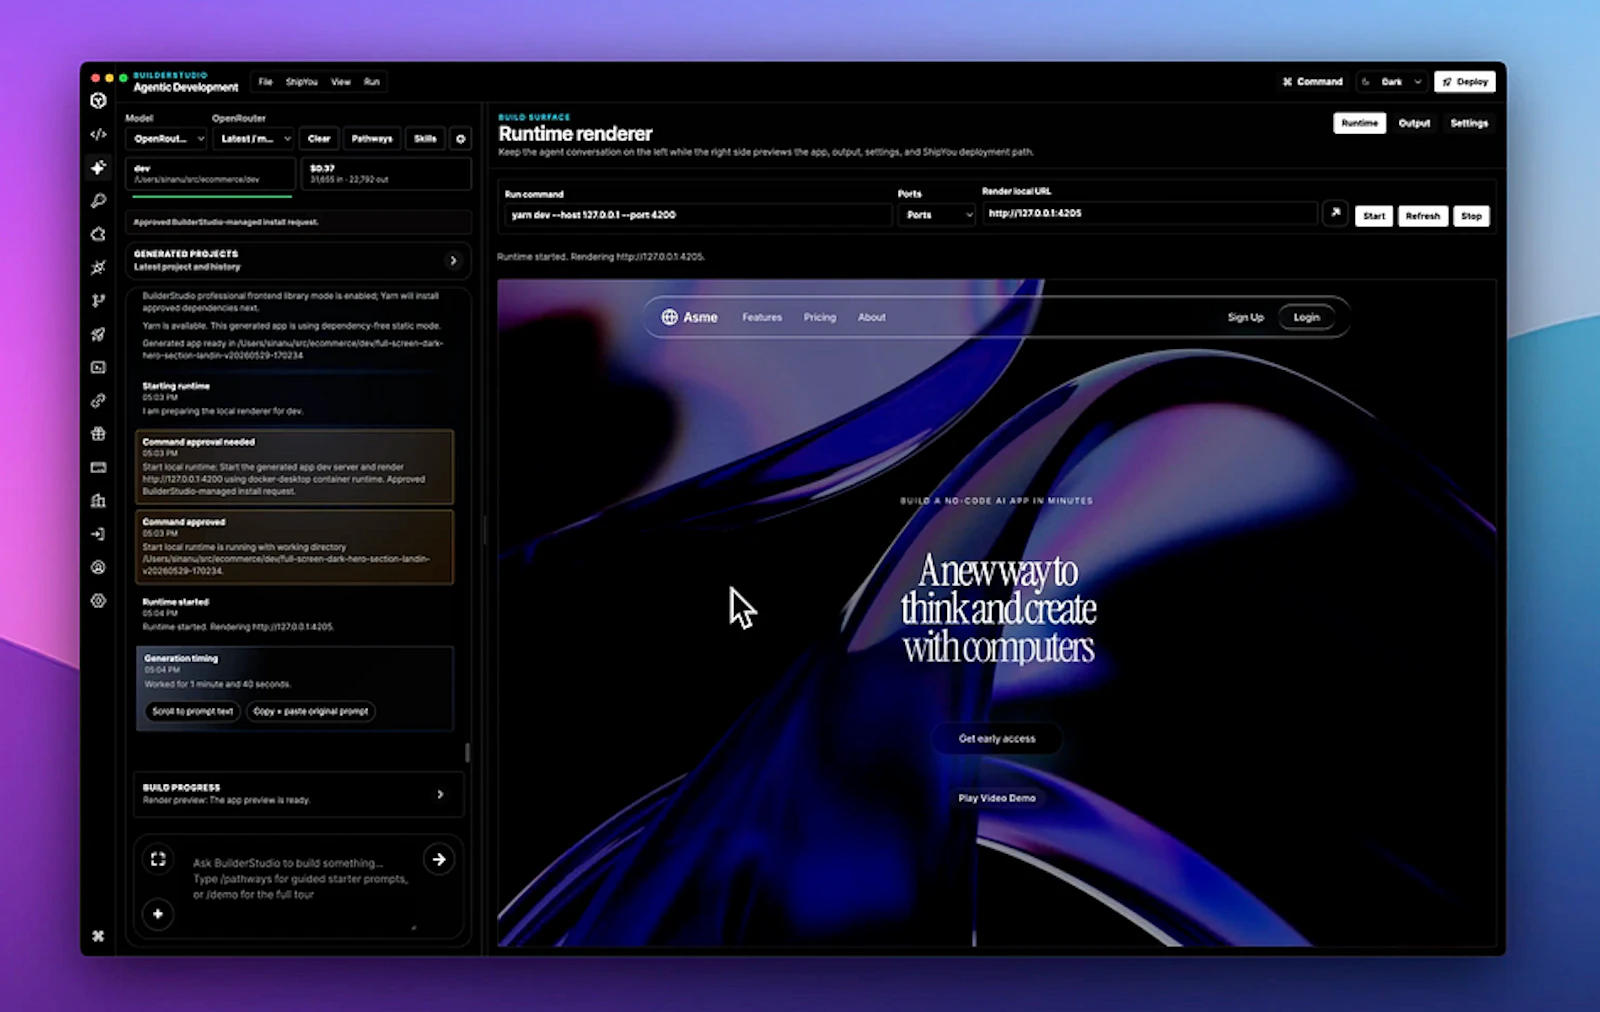Click Features in preview navbar

point(762,317)
